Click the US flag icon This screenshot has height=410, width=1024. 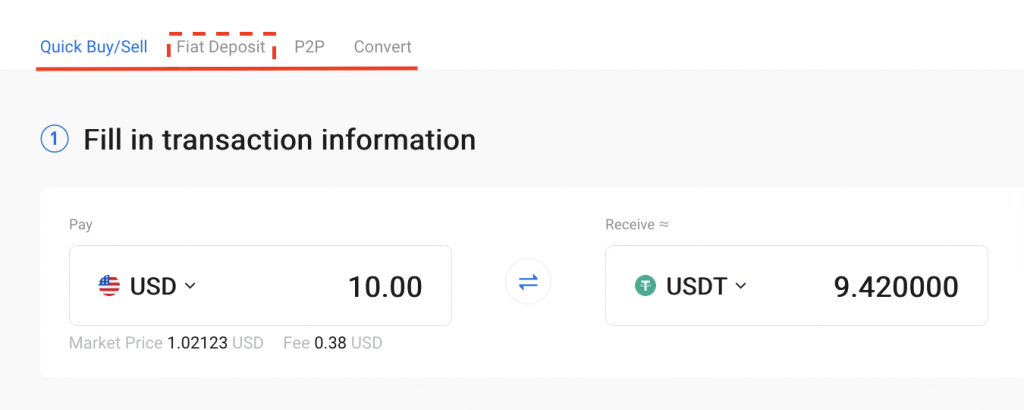109,286
